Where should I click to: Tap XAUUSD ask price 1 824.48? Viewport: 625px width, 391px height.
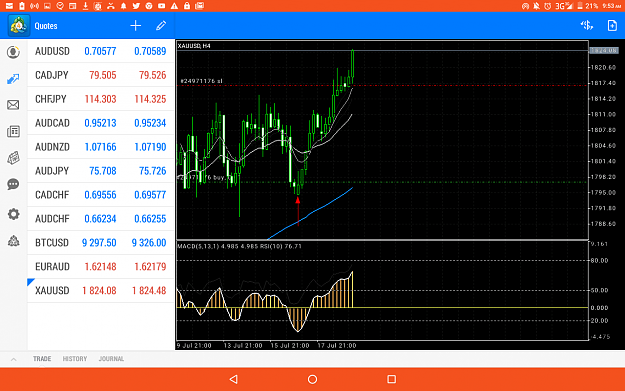pos(149,291)
